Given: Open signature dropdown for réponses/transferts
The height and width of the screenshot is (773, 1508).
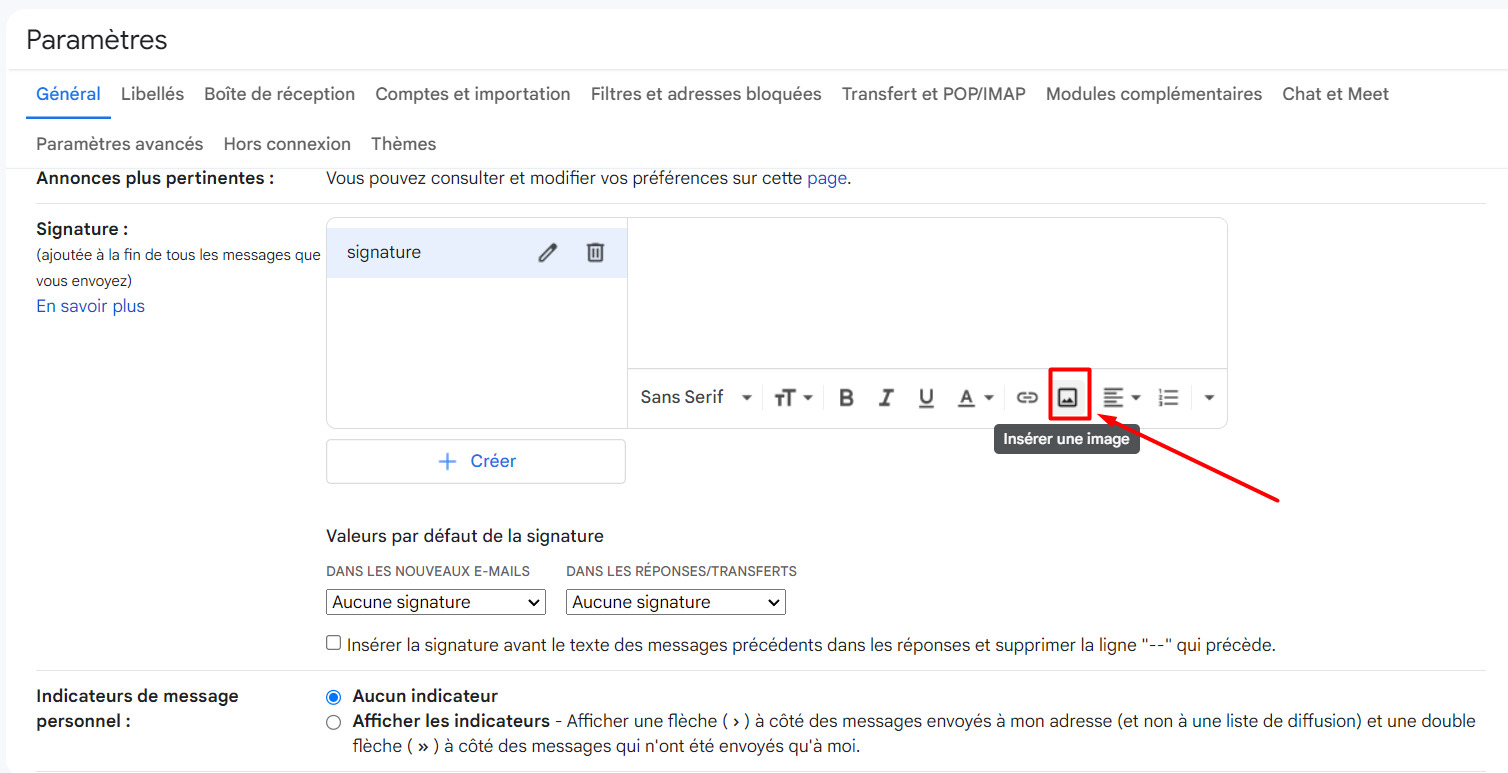Looking at the screenshot, I should [x=676, y=602].
